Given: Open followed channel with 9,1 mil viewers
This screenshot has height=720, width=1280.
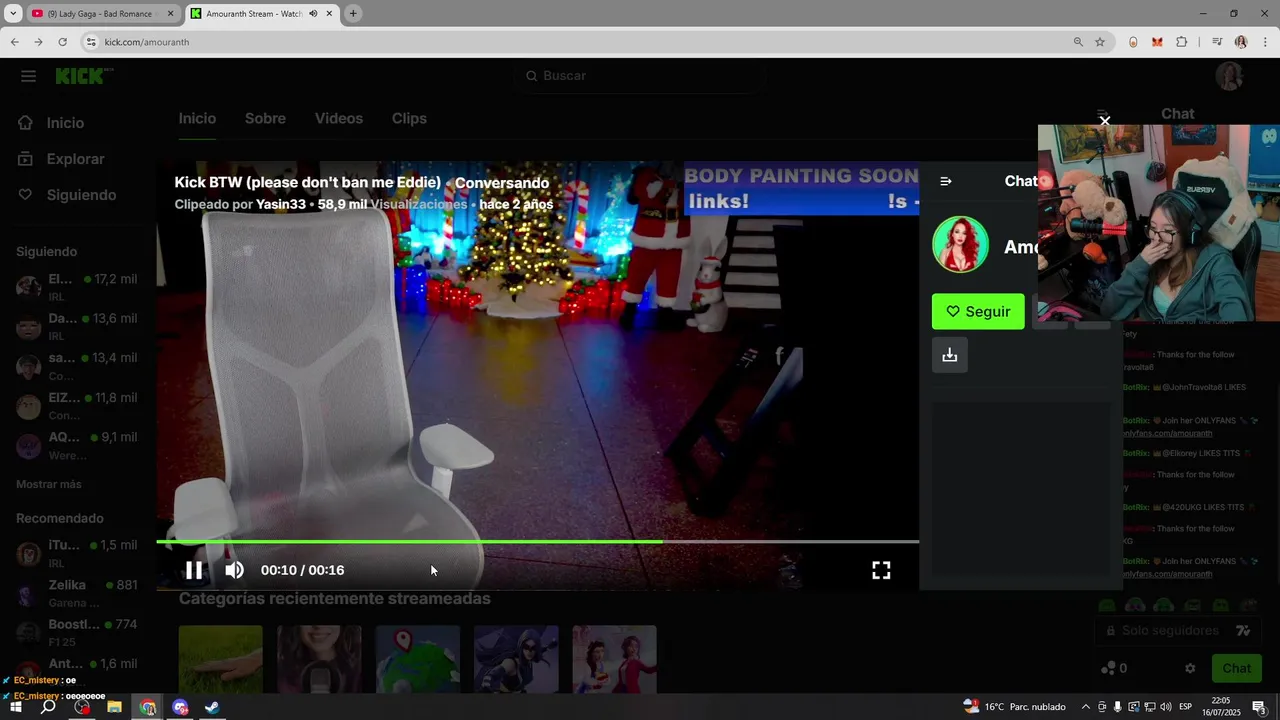Looking at the screenshot, I should (x=77, y=445).
